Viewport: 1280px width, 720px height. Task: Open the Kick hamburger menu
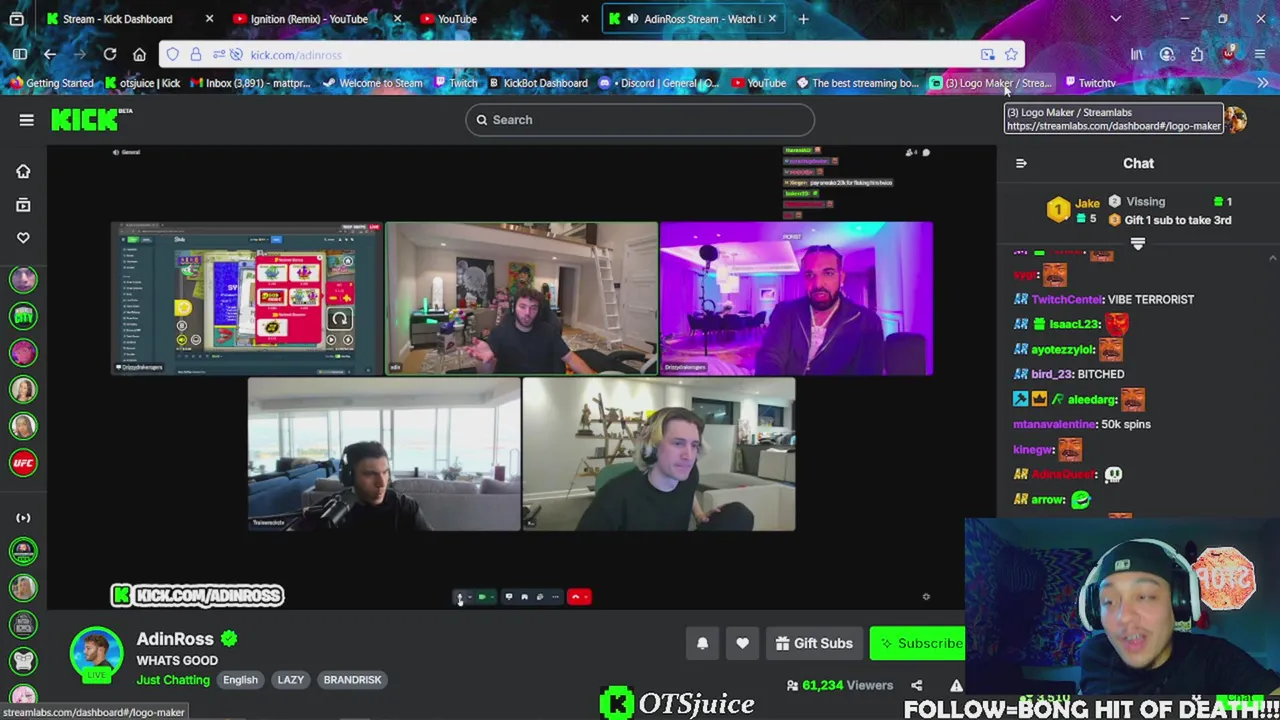point(27,120)
